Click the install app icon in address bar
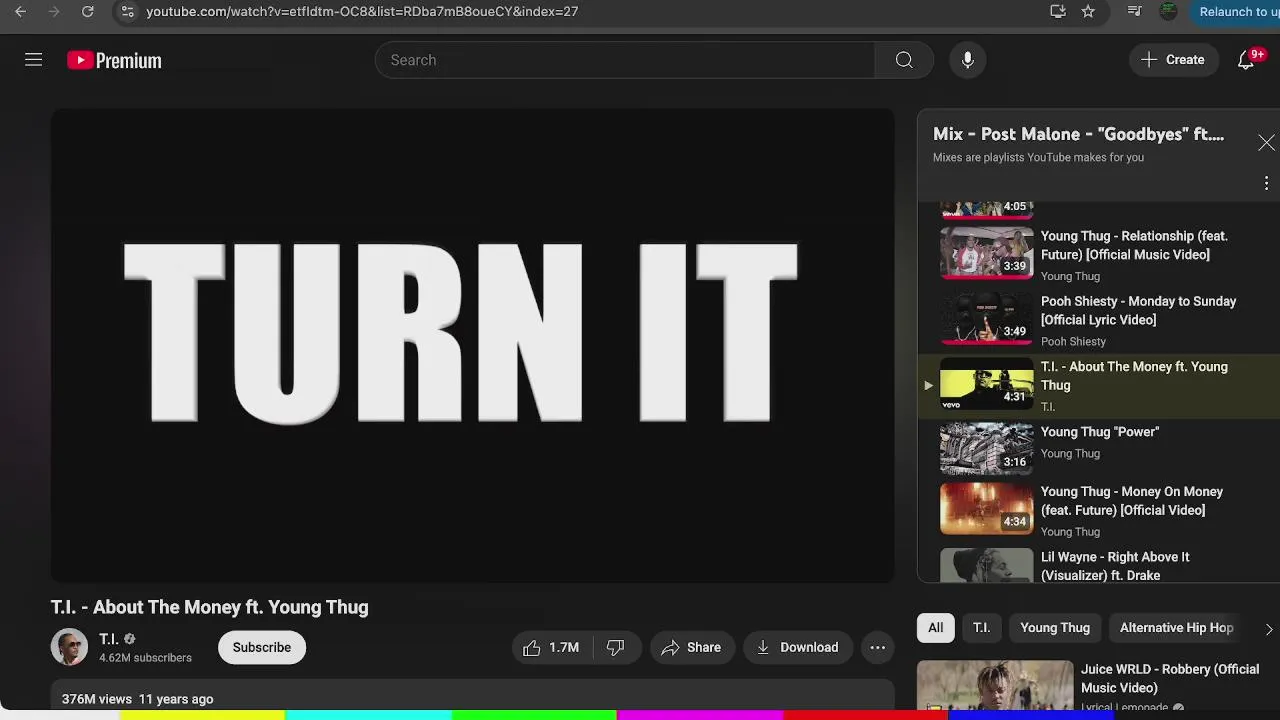1280x720 pixels. (1058, 11)
